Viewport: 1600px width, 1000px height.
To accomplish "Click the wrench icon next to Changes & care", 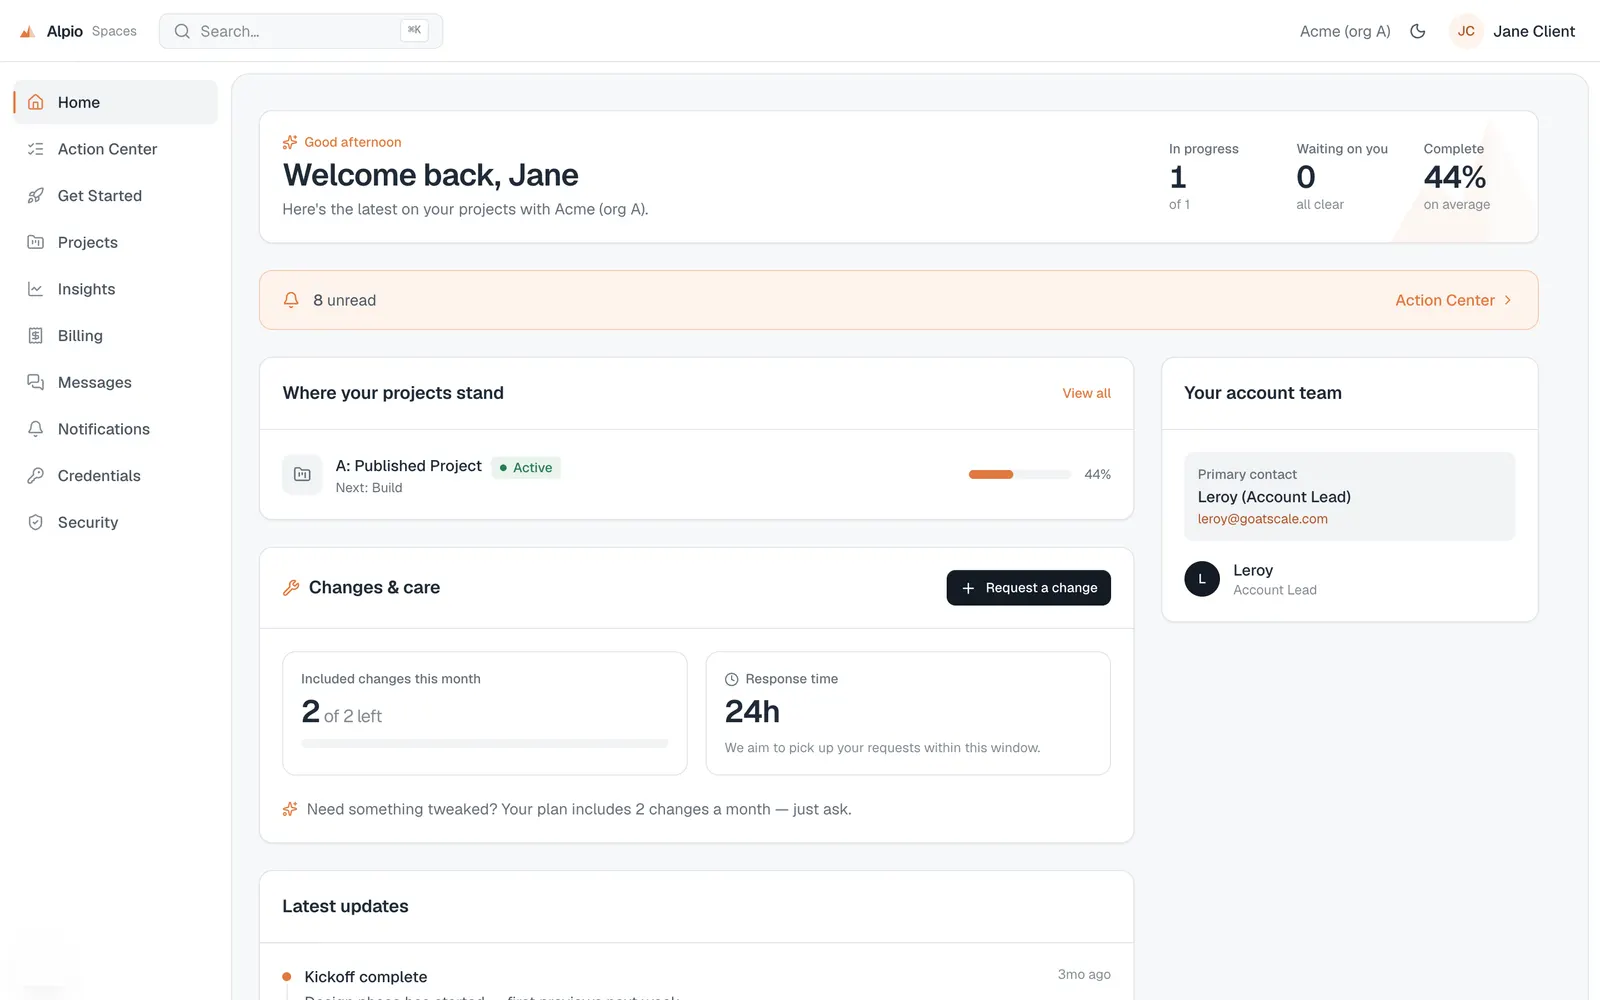I will click(291, 588).
